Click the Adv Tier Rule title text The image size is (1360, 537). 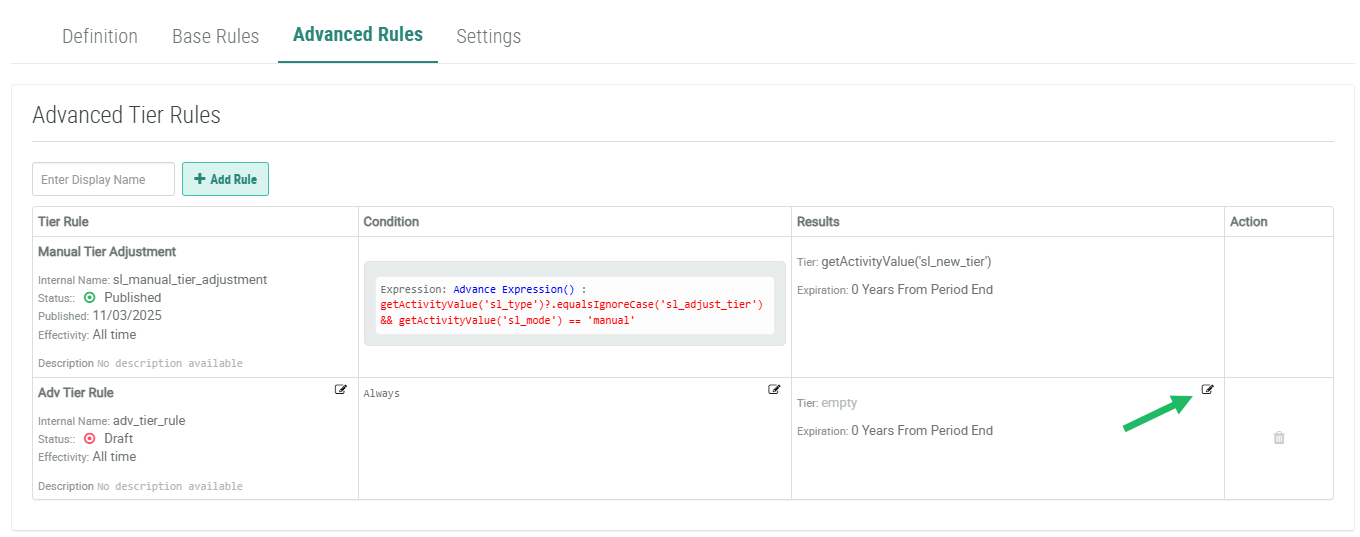click(x=76, y=393)
